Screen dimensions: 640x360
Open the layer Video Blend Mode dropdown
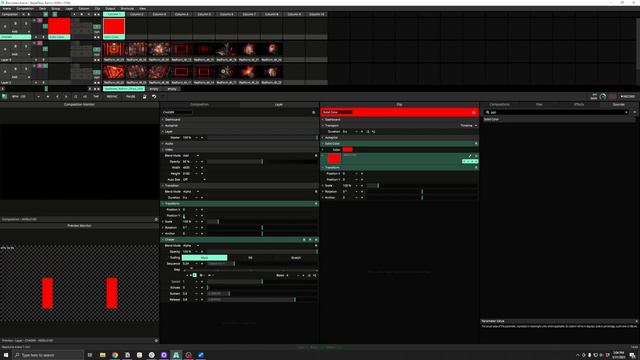point(191,156)
